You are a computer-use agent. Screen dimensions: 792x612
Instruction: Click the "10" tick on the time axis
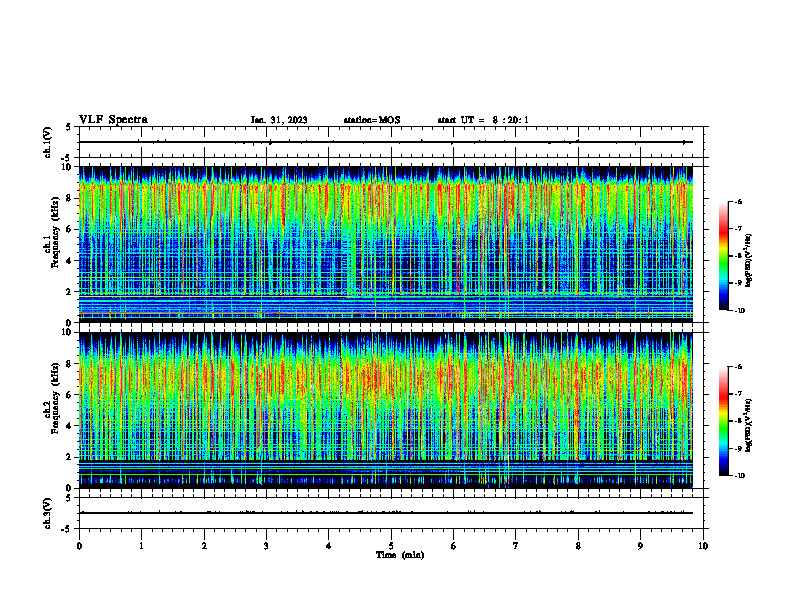[703, 546]
